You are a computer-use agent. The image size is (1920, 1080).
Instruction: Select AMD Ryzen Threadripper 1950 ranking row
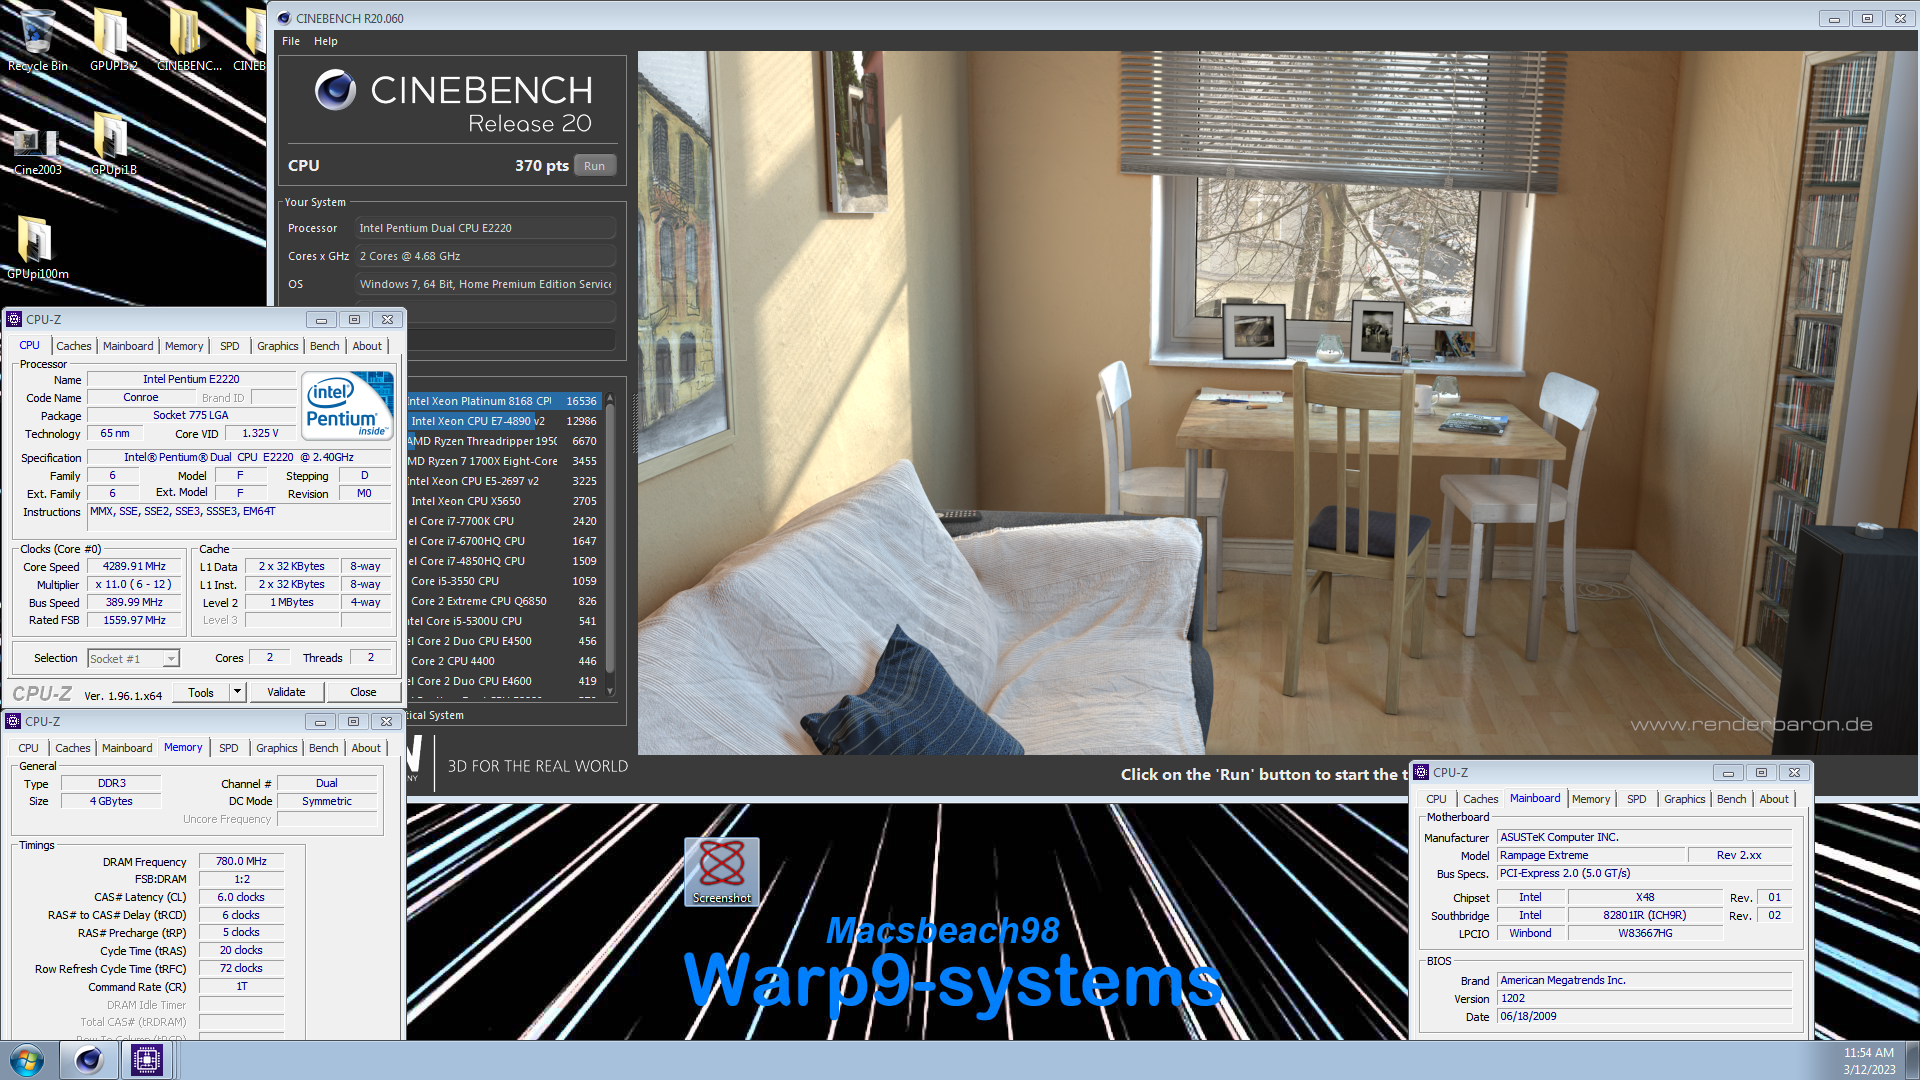[x=502, y=441]
